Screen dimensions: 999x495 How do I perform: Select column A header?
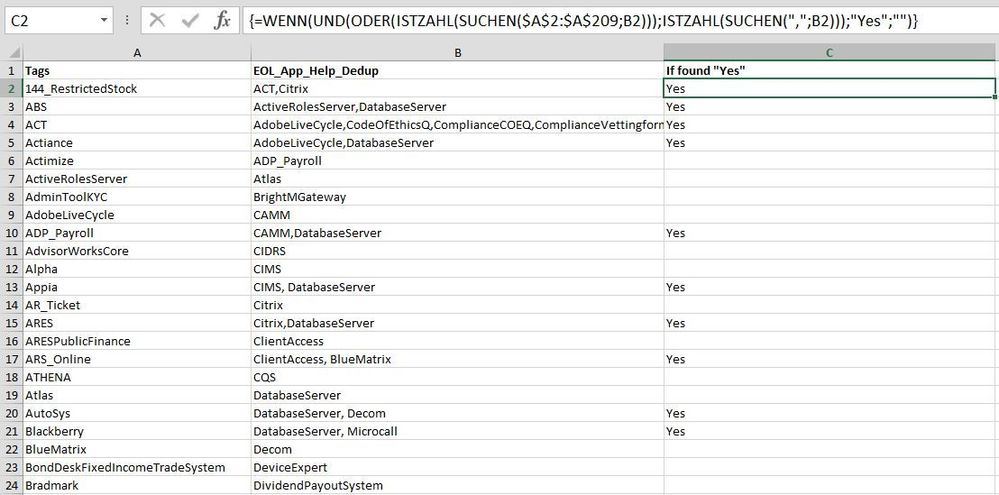(137, 53)
